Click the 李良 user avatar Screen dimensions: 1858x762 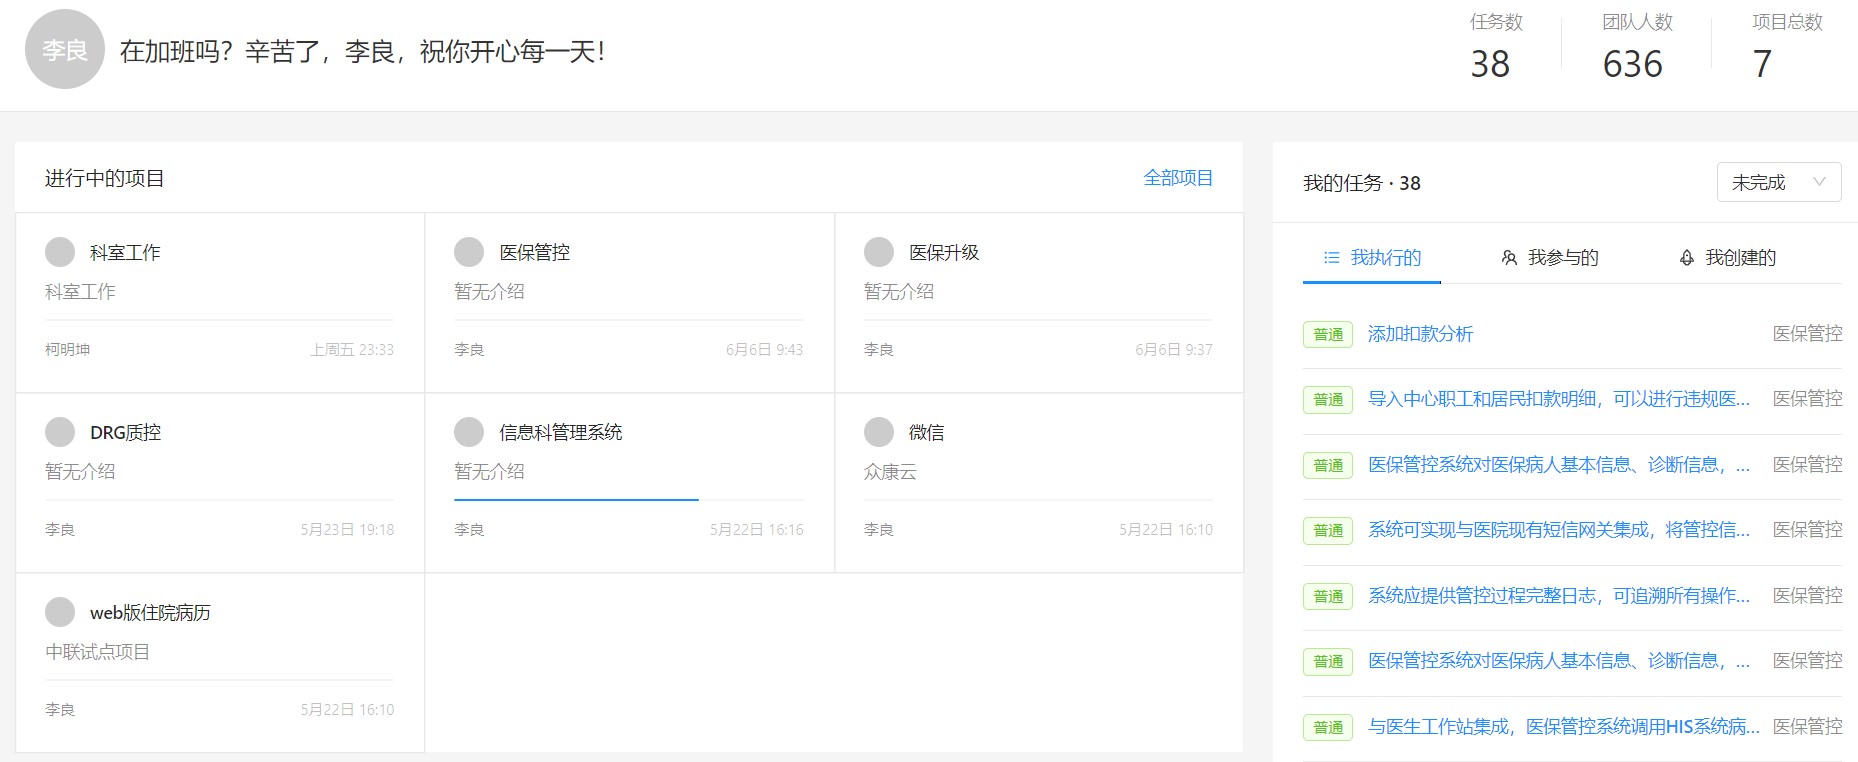point(65,49)
